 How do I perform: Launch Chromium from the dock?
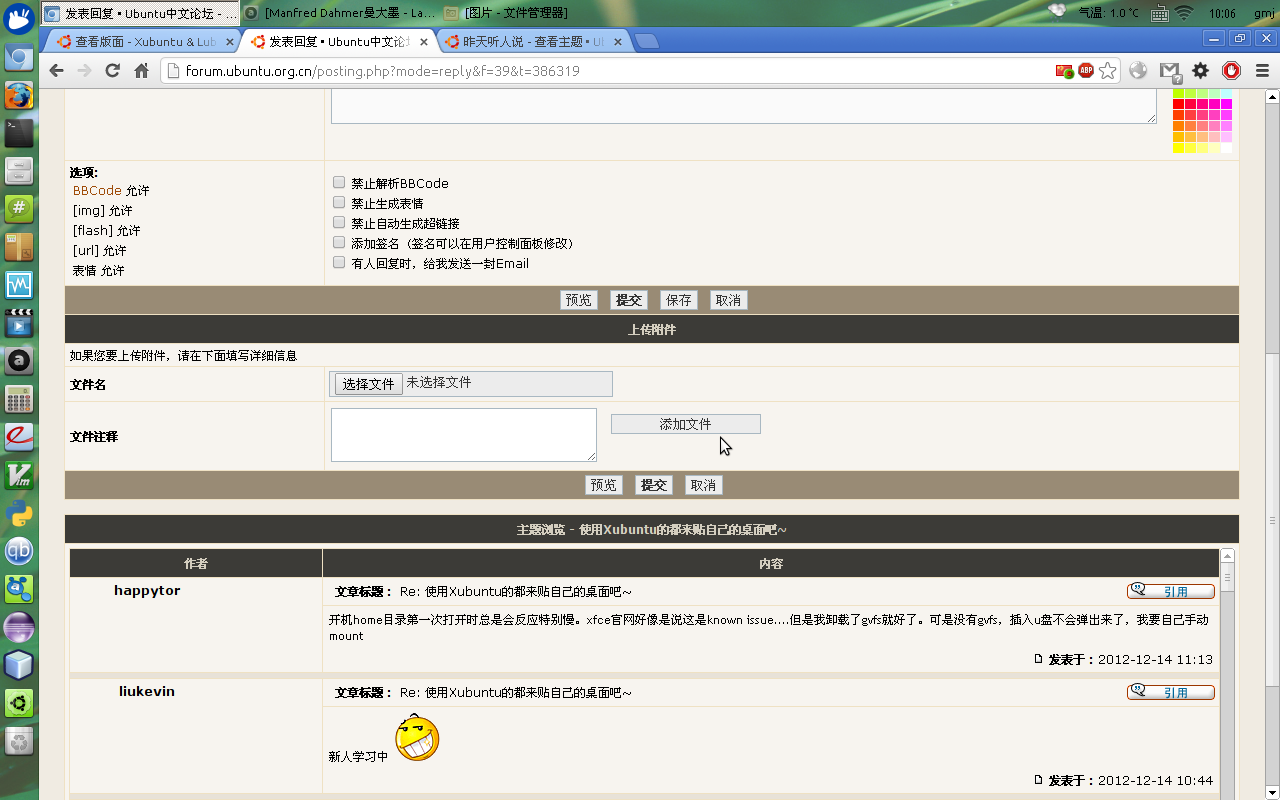(x=19, y=57)
